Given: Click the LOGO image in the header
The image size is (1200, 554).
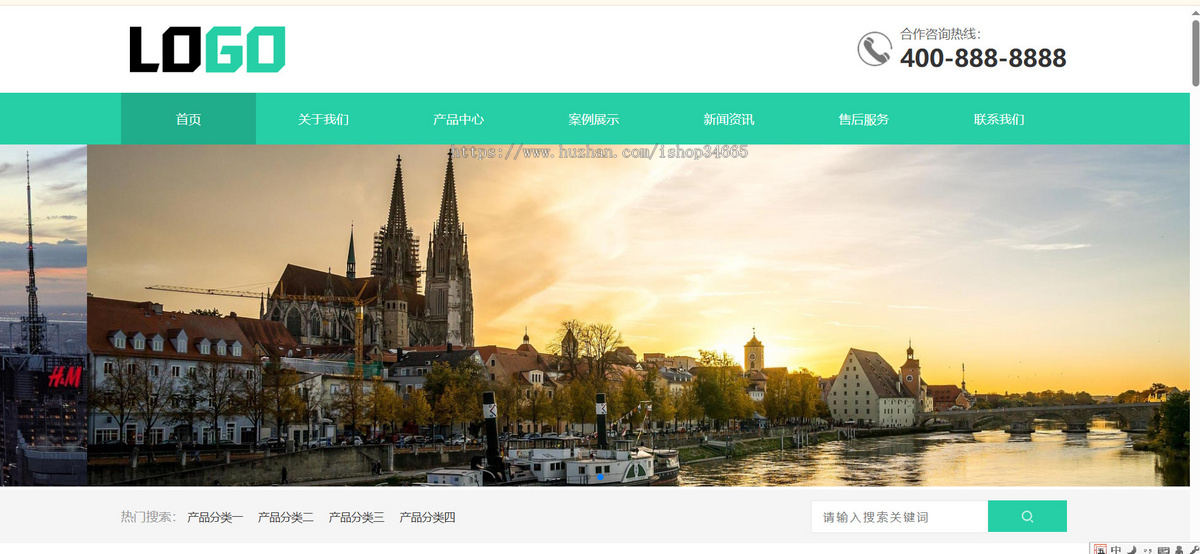Looking at the screenshot, I should point(207,50).
